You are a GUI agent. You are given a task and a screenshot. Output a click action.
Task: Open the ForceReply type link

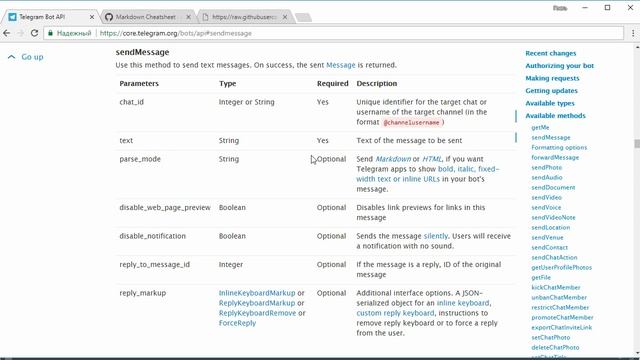point(237,323)
